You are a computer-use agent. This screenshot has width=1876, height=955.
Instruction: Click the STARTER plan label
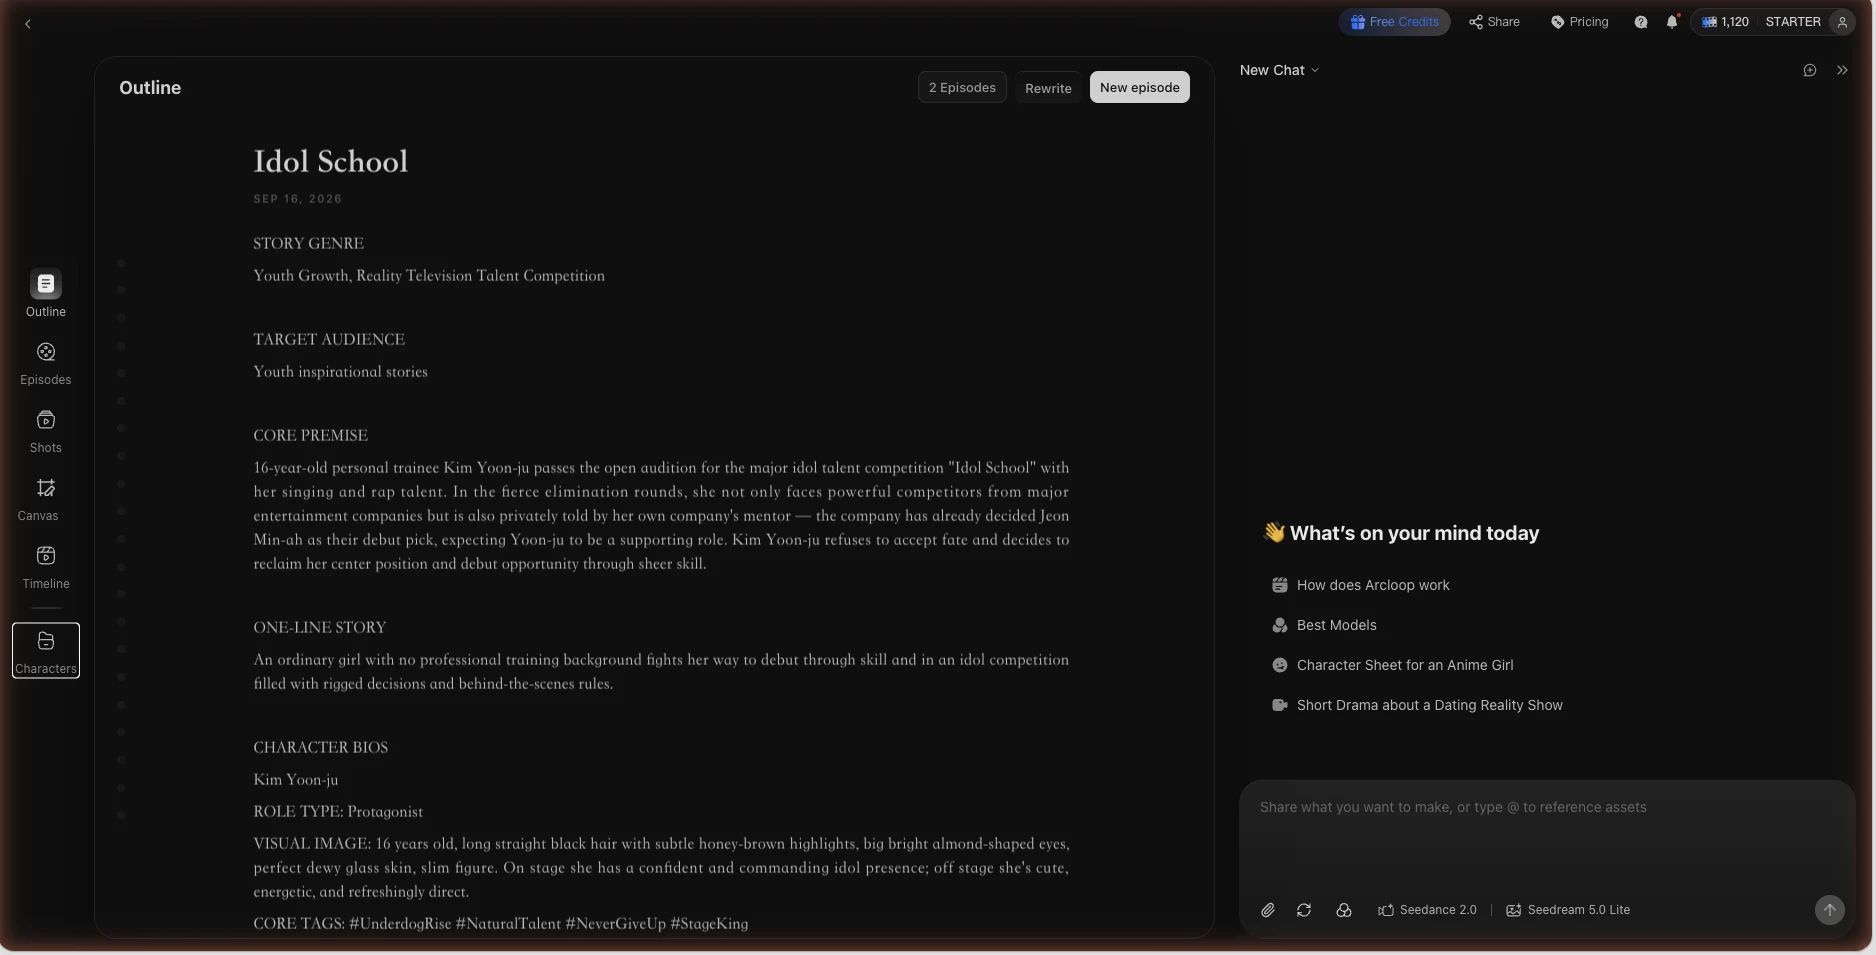click(1793, 22)
